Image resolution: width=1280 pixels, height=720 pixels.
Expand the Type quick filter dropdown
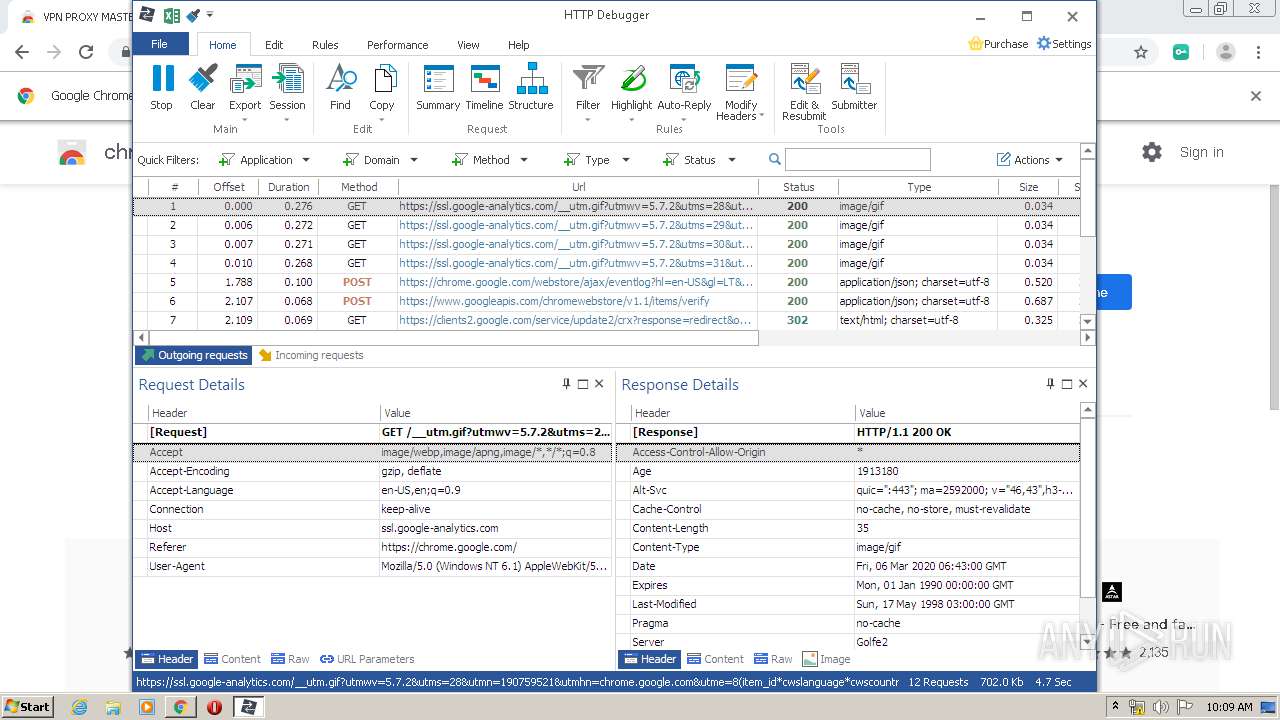pyautogui.click(x=626, y=160)
